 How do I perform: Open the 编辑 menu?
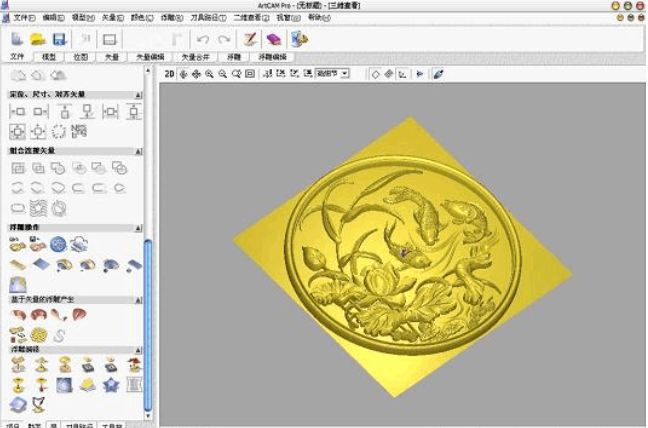[x=53, y=18]
